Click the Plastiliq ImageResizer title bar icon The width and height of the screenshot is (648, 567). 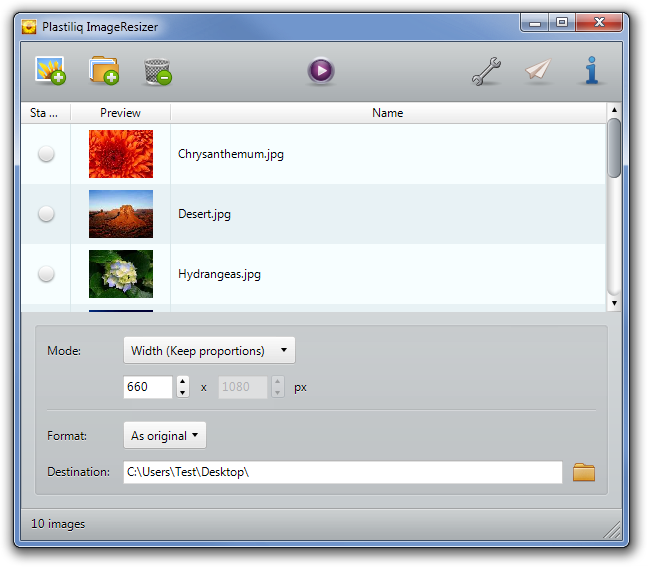point(29,27)
